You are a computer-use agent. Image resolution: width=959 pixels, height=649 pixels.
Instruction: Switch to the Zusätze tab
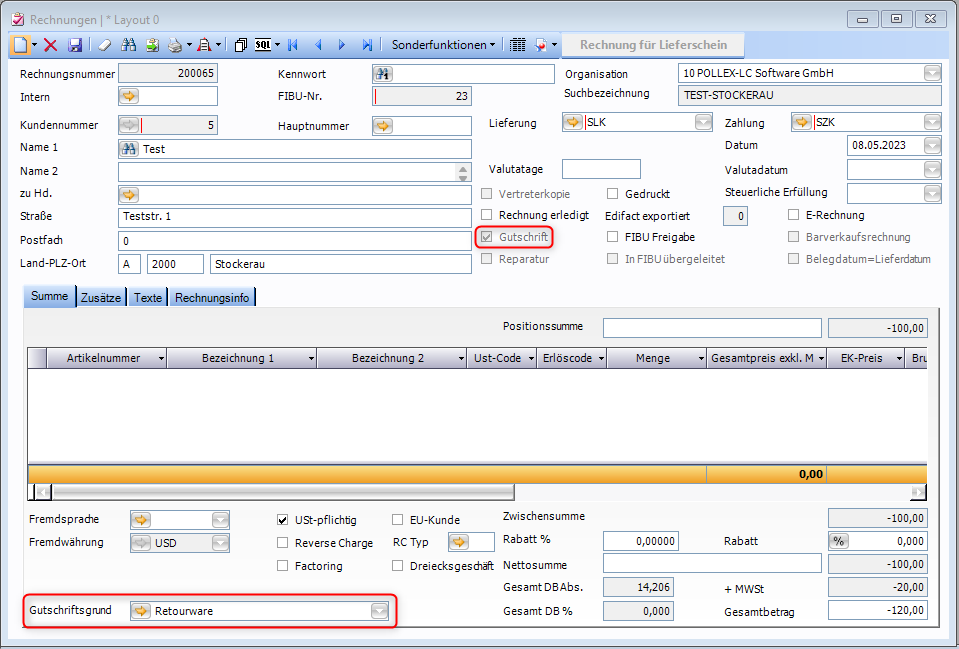(x=101, y=297)
